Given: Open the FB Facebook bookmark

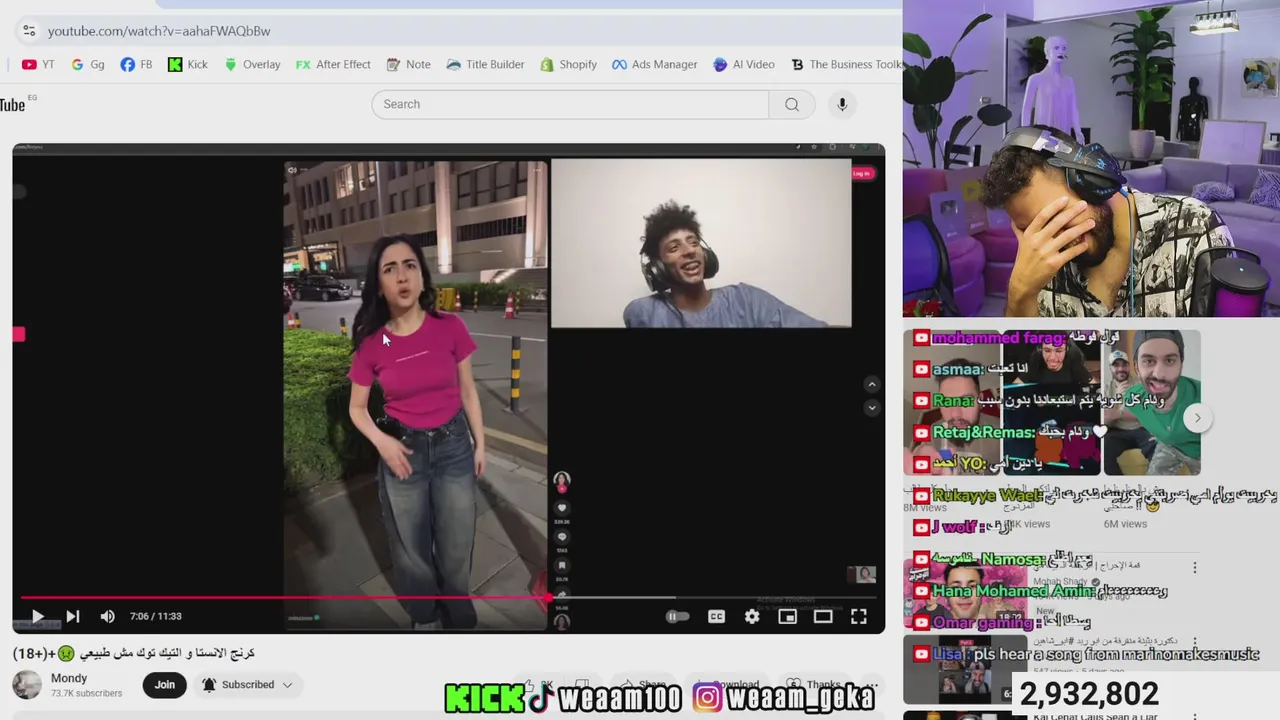Looking at the screenshot, I should click(x=136, y=64).
